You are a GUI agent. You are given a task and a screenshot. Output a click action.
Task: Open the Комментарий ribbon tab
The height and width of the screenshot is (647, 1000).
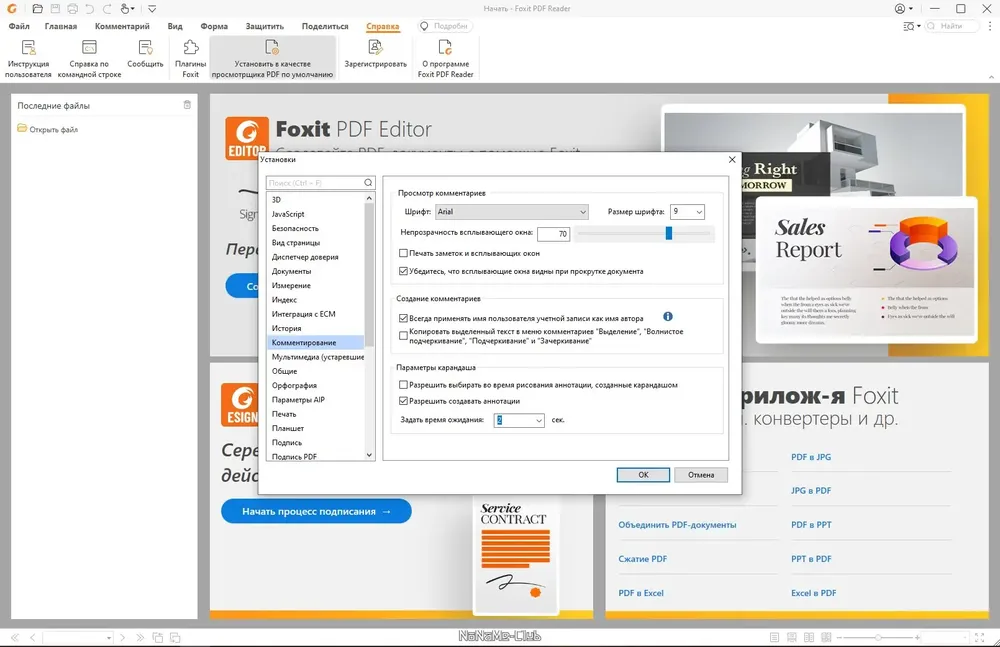[122, 26]
